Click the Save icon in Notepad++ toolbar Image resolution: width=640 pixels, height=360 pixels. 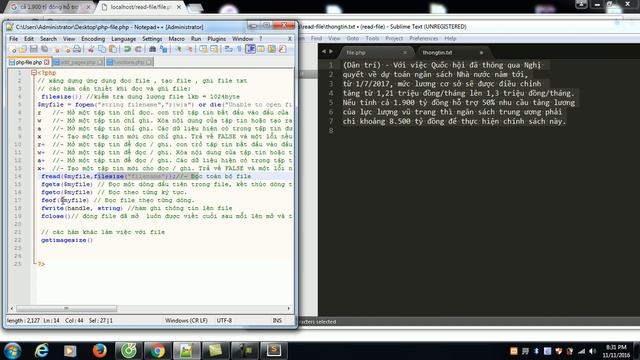tap(33, 49)
